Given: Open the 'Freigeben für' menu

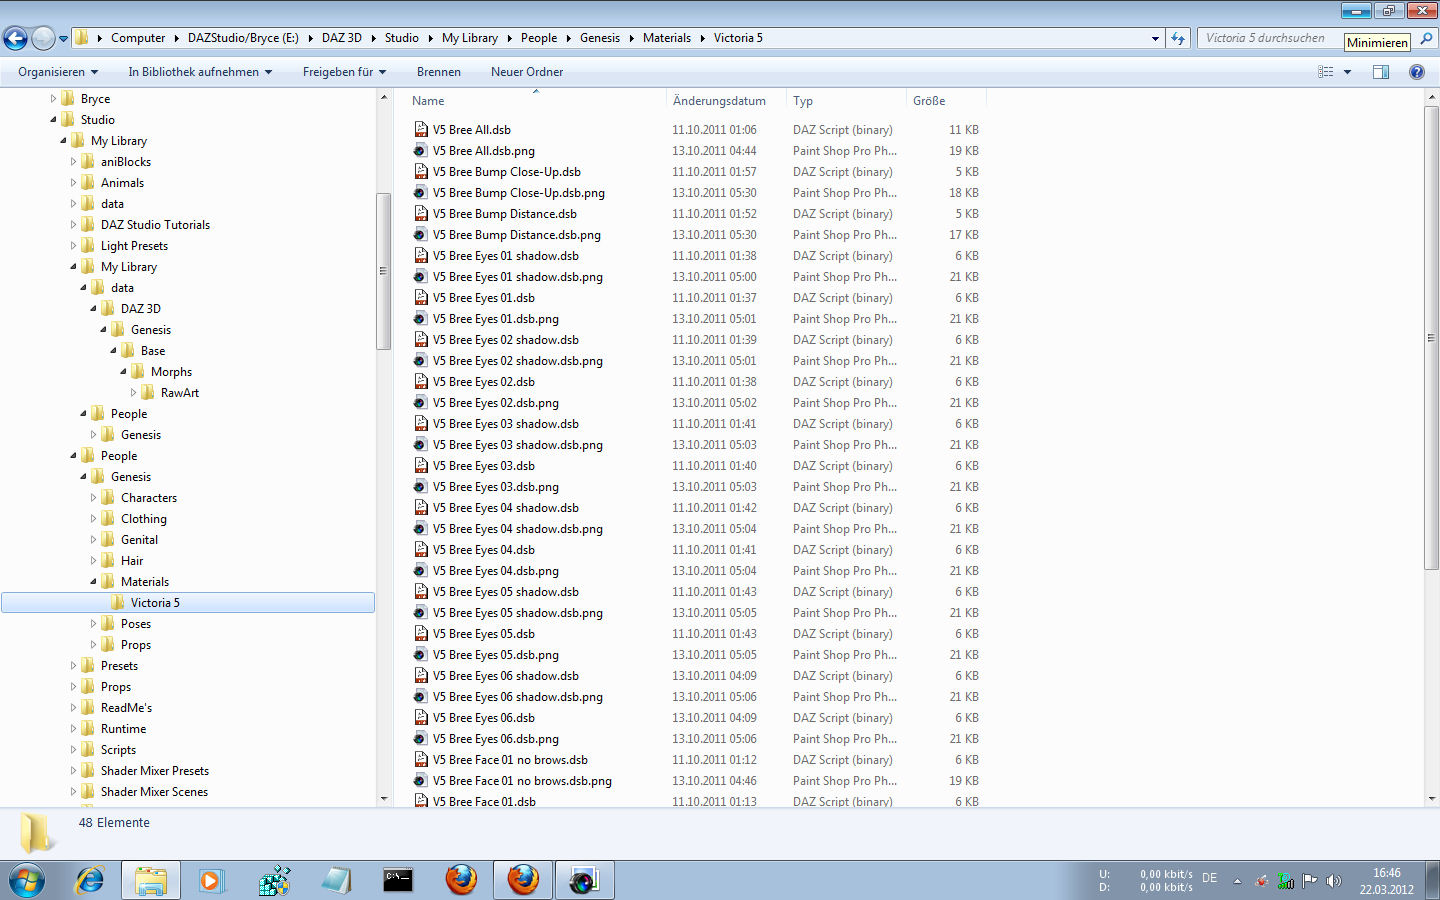Looking at the screenshot, I should click(x=344, y=72).
